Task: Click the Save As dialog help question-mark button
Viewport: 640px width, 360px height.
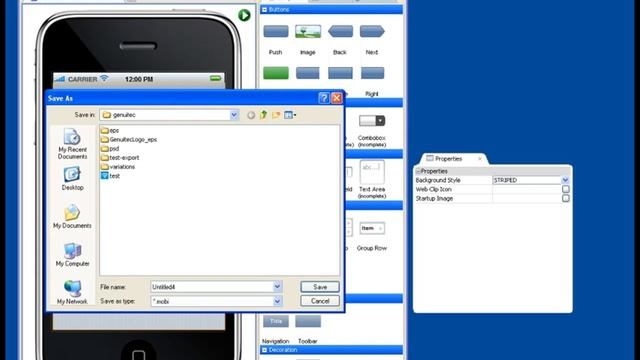Action: coord(324,98)
